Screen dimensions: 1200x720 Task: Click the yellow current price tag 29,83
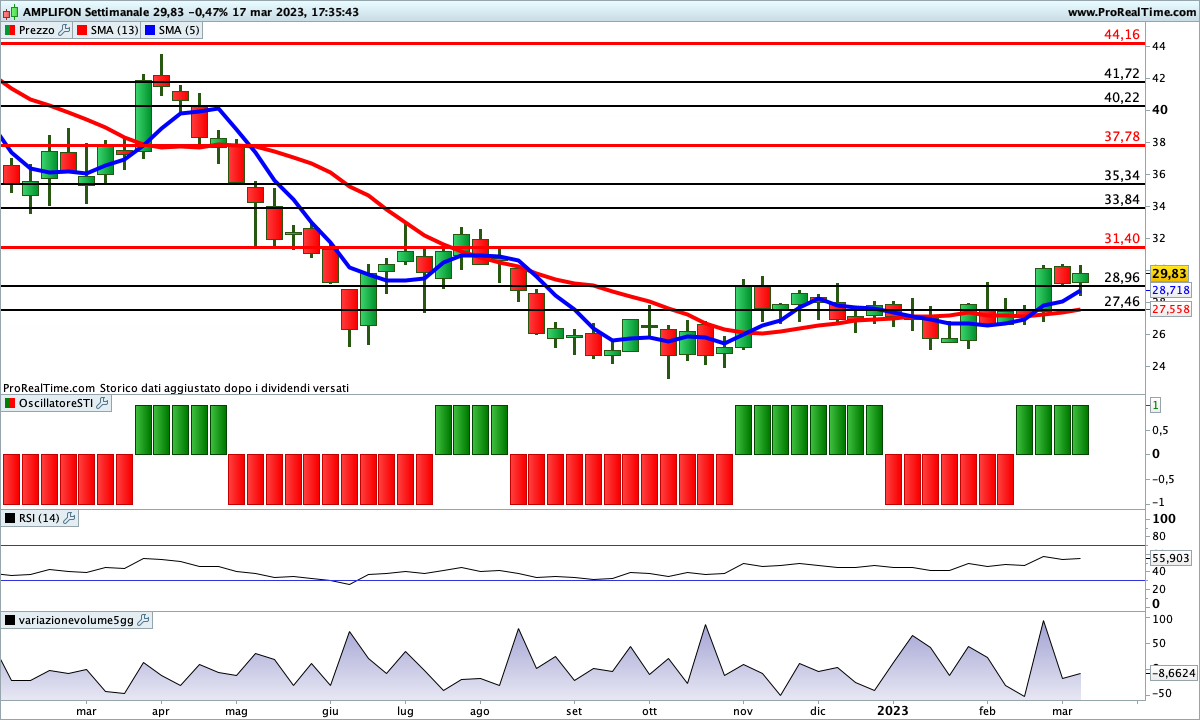(x=1169, y=273)
